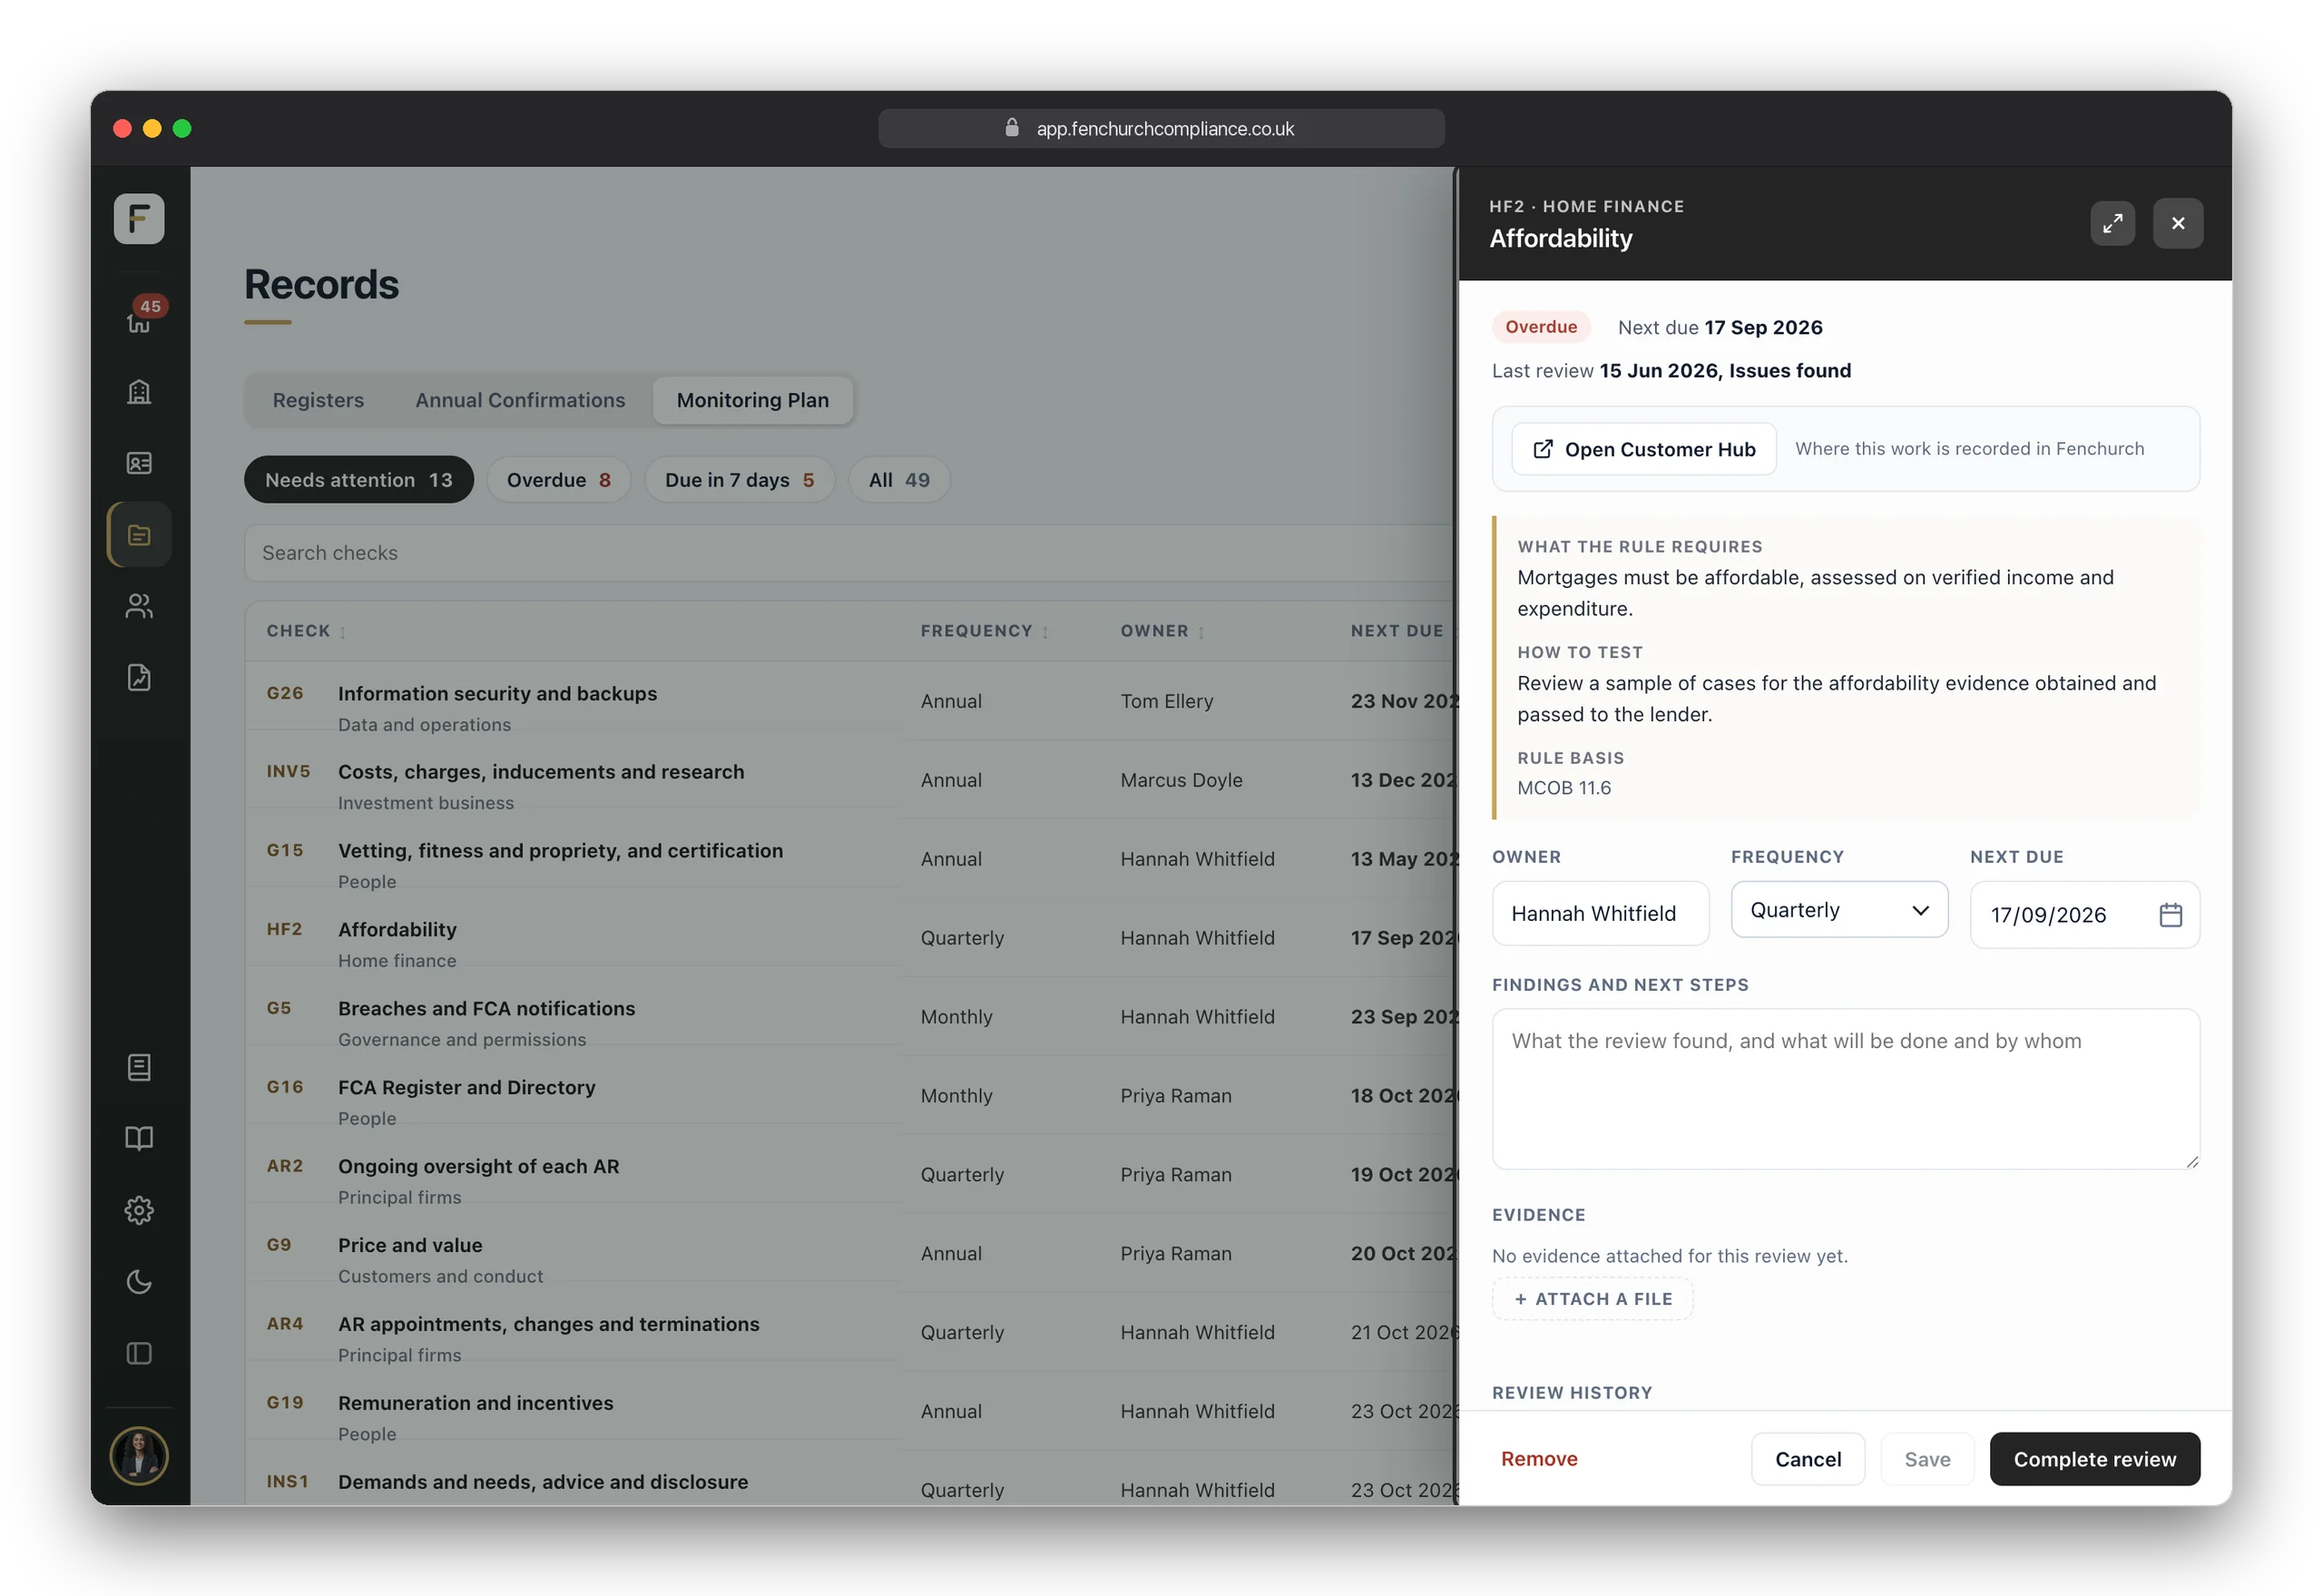2323x1596 pixels.
Task: Open the ID card icon in sidebar
Action: pyautogui.click(x=139, y=463)
